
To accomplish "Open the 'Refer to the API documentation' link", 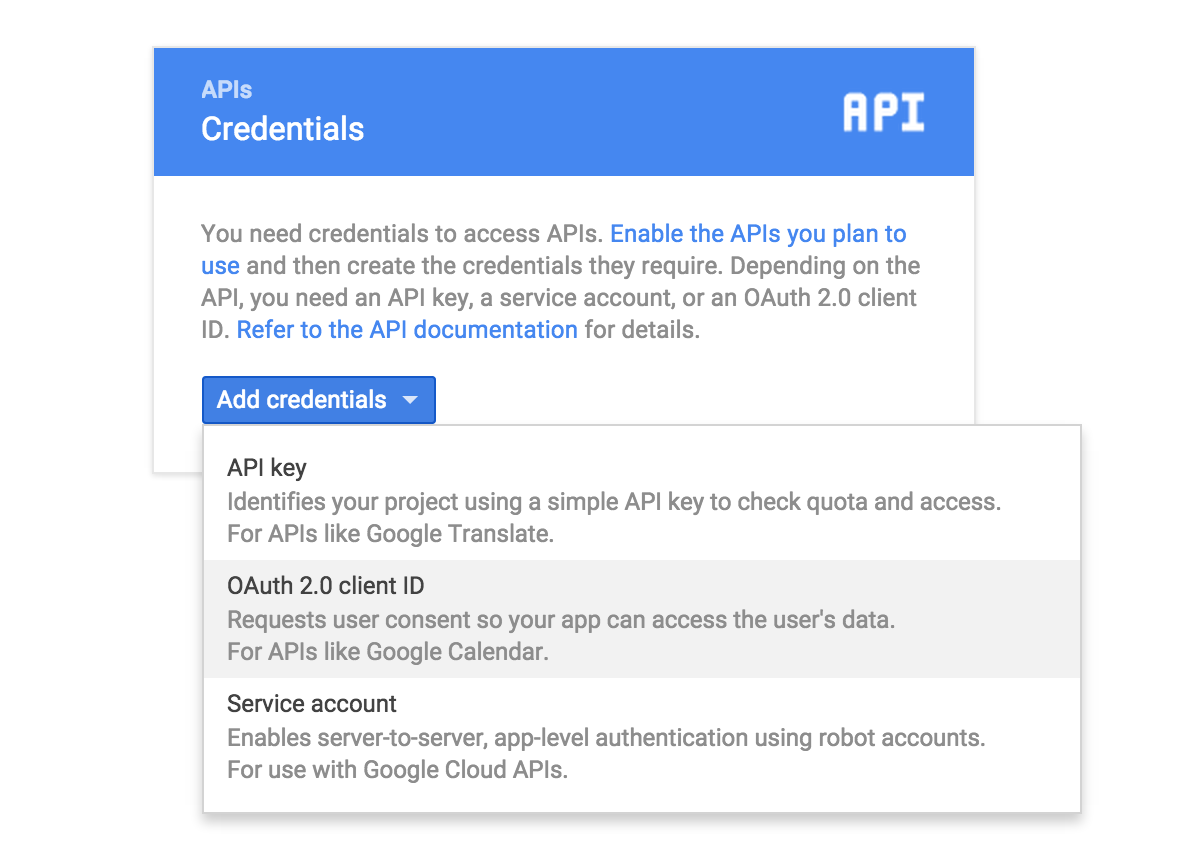I will pyautogui.click(x=407, y=329).
